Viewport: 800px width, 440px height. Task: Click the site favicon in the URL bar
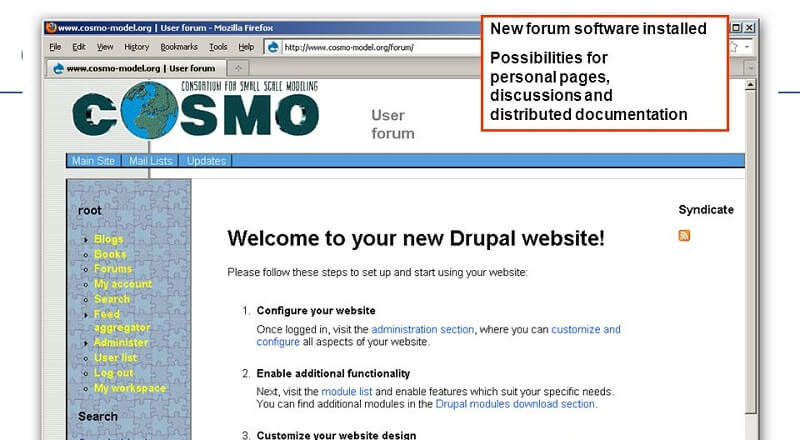pyautogui.click(x=273, y=47)
